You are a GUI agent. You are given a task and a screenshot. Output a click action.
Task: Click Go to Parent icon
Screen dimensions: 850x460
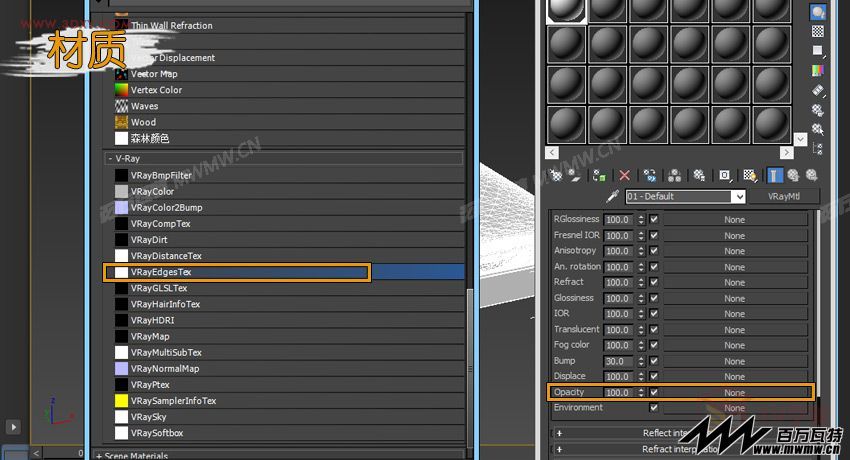[x=793, y=175]
